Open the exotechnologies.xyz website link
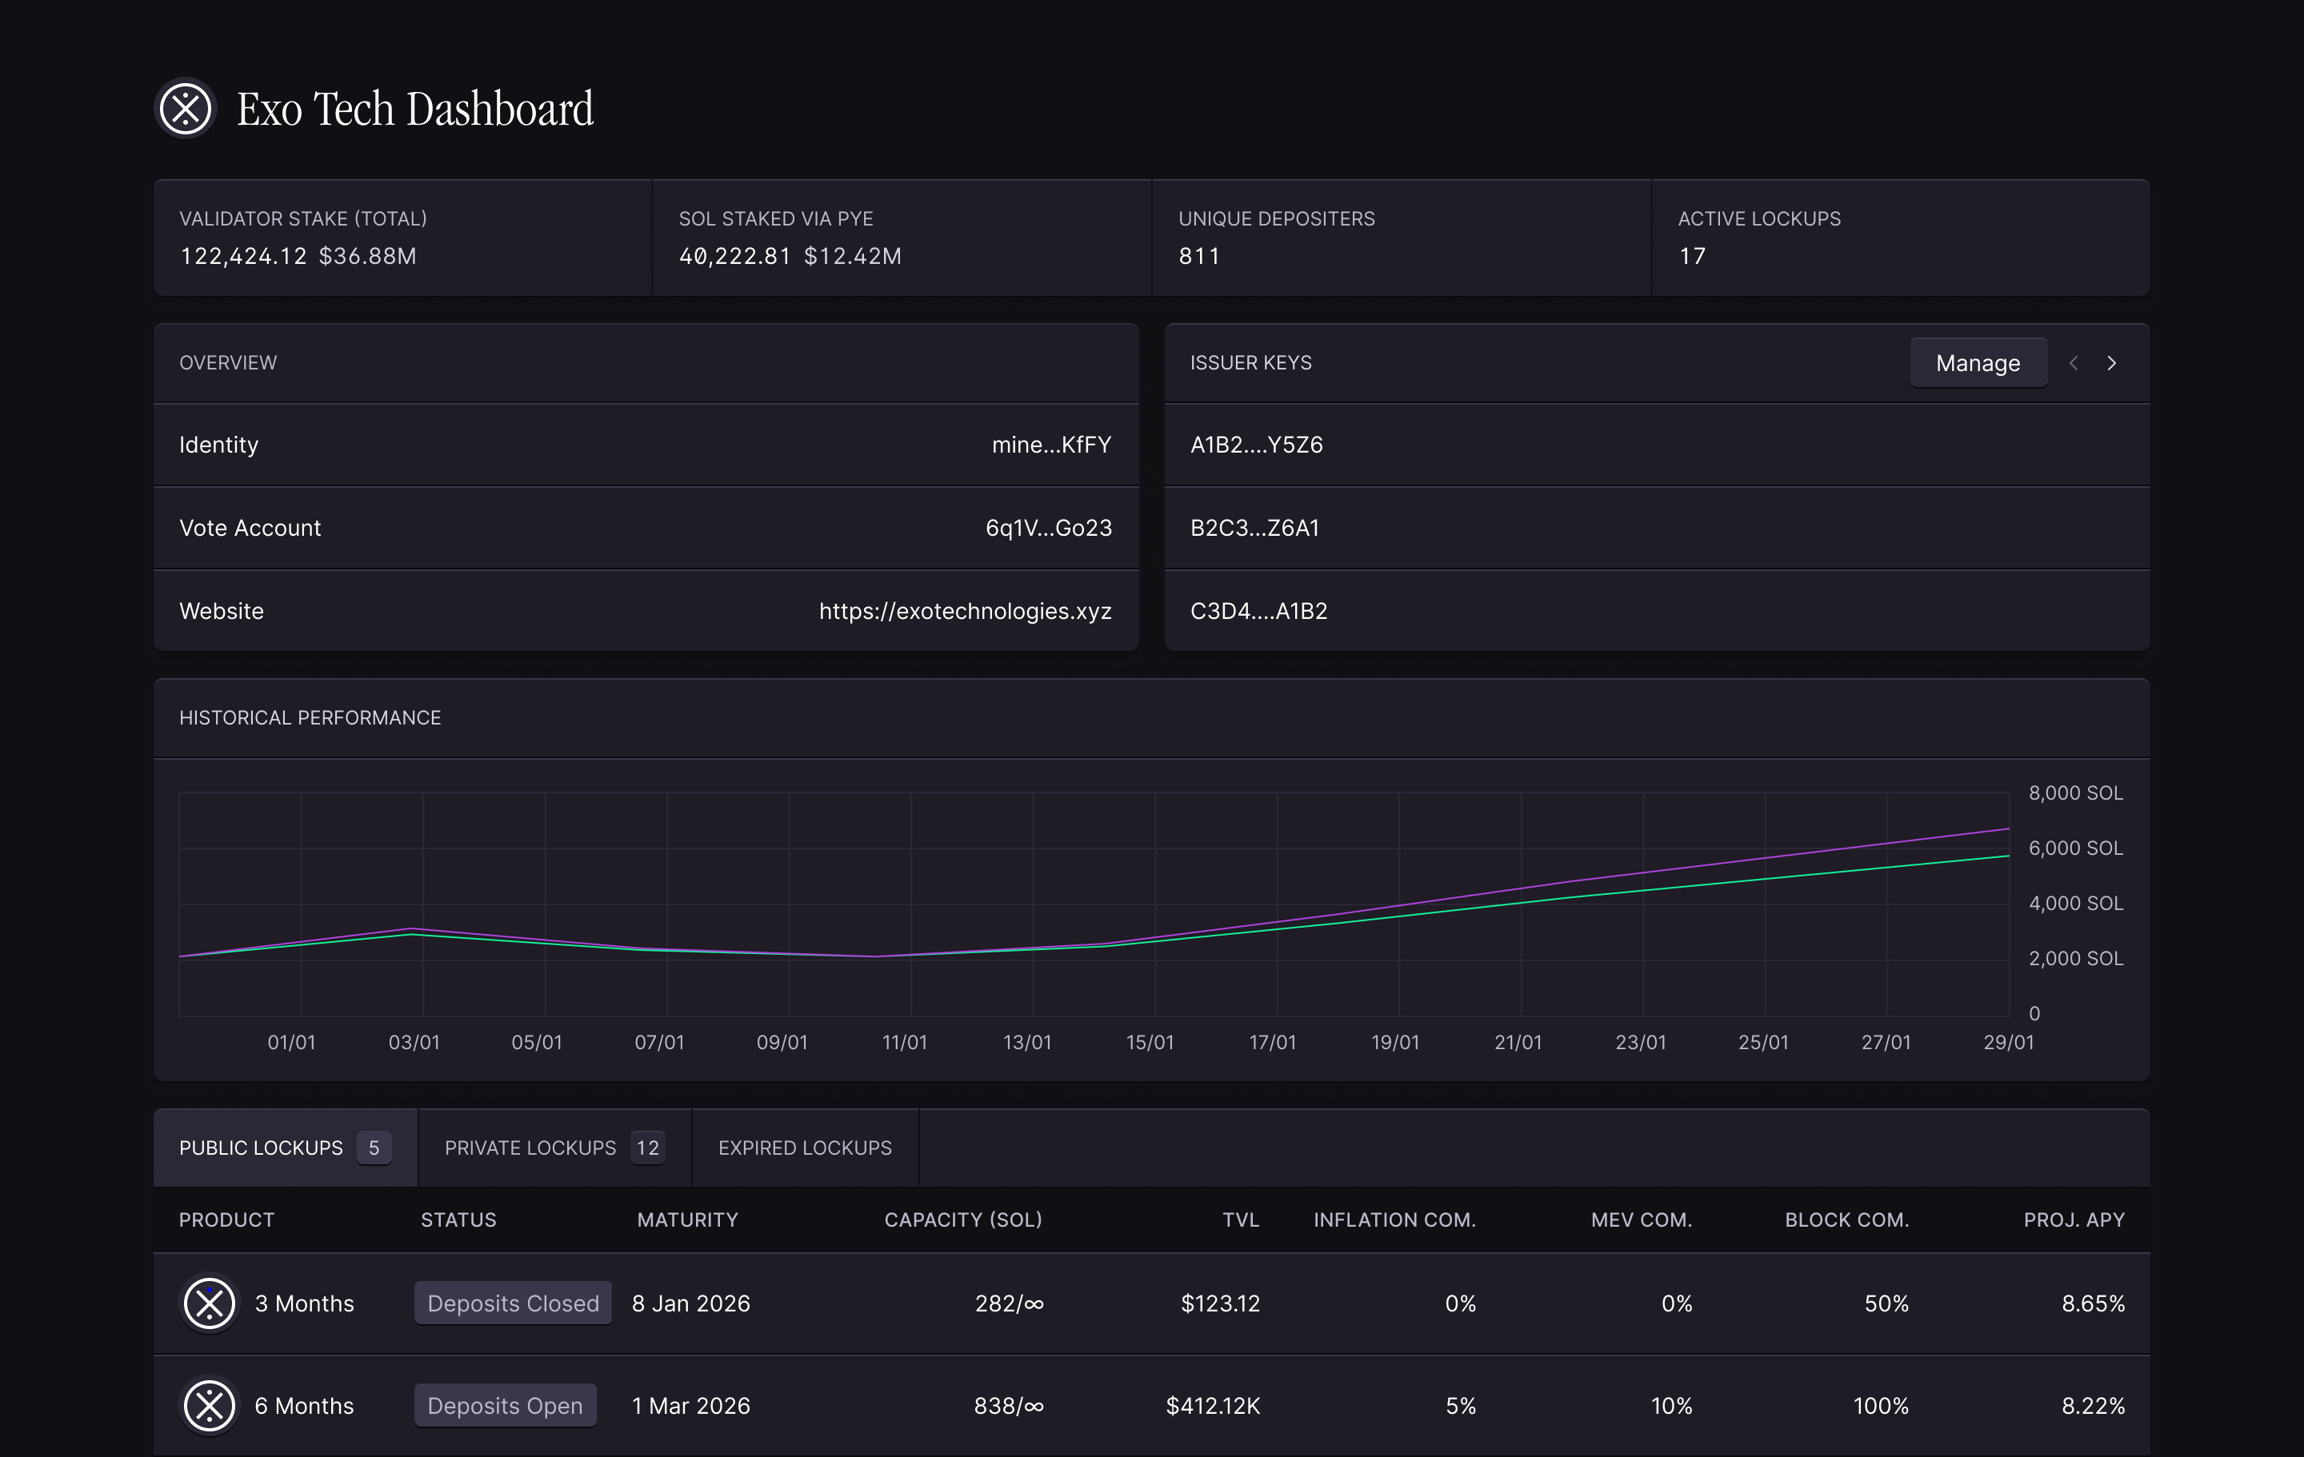2304x1457 pixels. (x=964, y=611)
